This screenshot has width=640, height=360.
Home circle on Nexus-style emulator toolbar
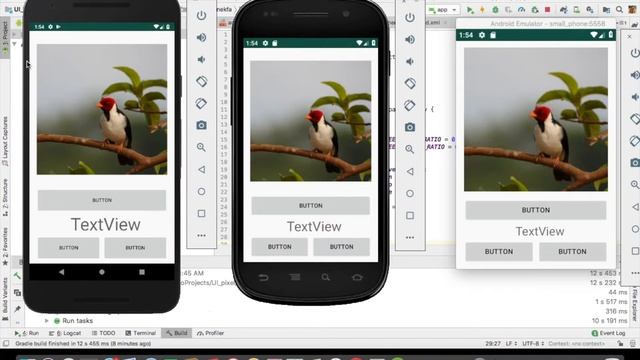410,193
